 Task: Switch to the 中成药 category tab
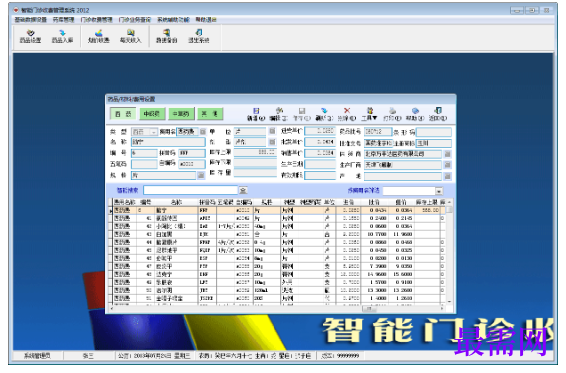(152, 114)
